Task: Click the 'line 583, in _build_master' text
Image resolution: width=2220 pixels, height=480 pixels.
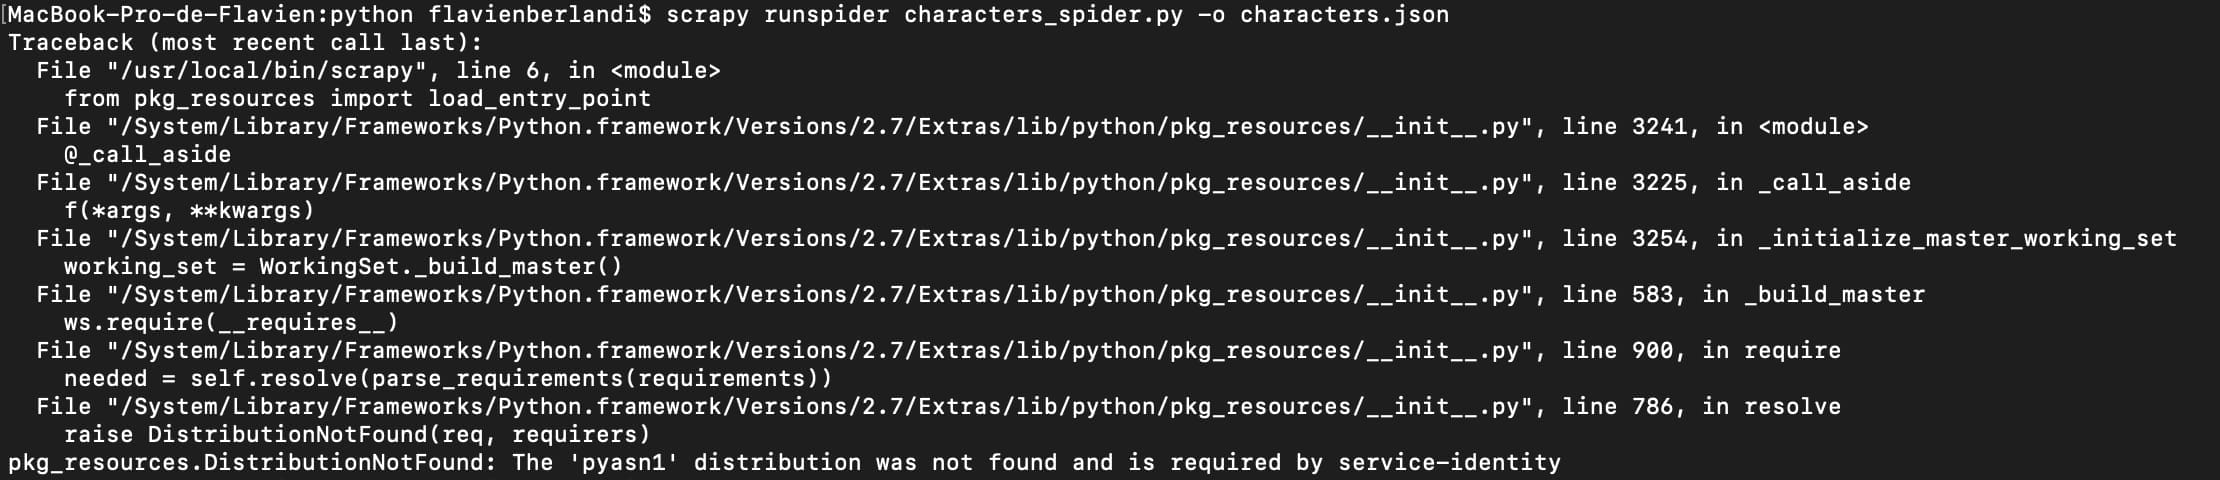Action: click(1743, 295)
